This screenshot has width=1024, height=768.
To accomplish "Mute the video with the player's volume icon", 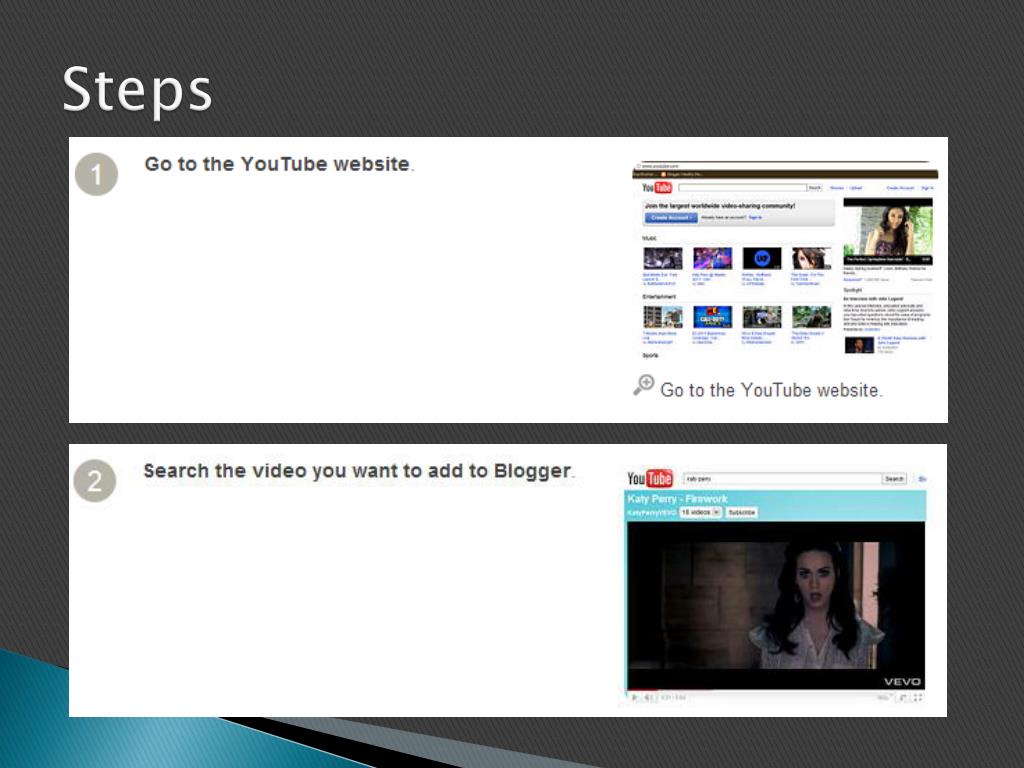I will 648,697.
